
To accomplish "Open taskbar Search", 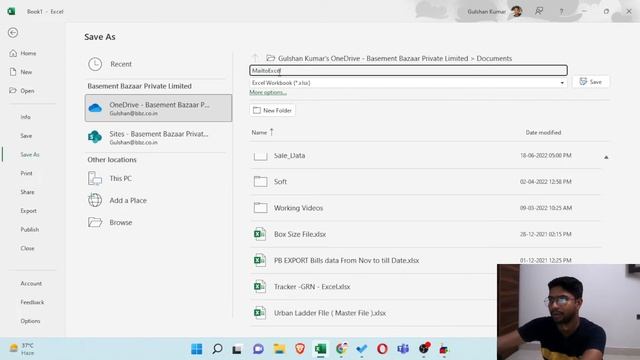I will (x=217, y=349).
